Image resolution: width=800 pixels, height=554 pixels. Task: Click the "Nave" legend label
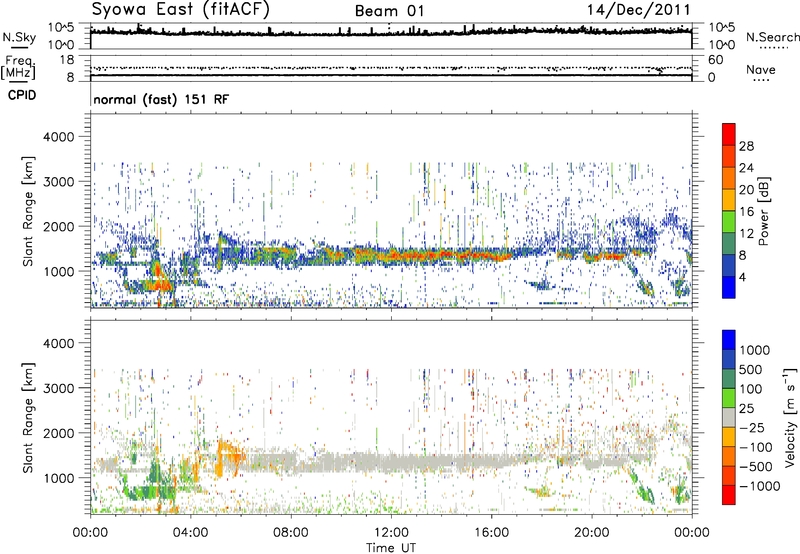coord(760,69)
